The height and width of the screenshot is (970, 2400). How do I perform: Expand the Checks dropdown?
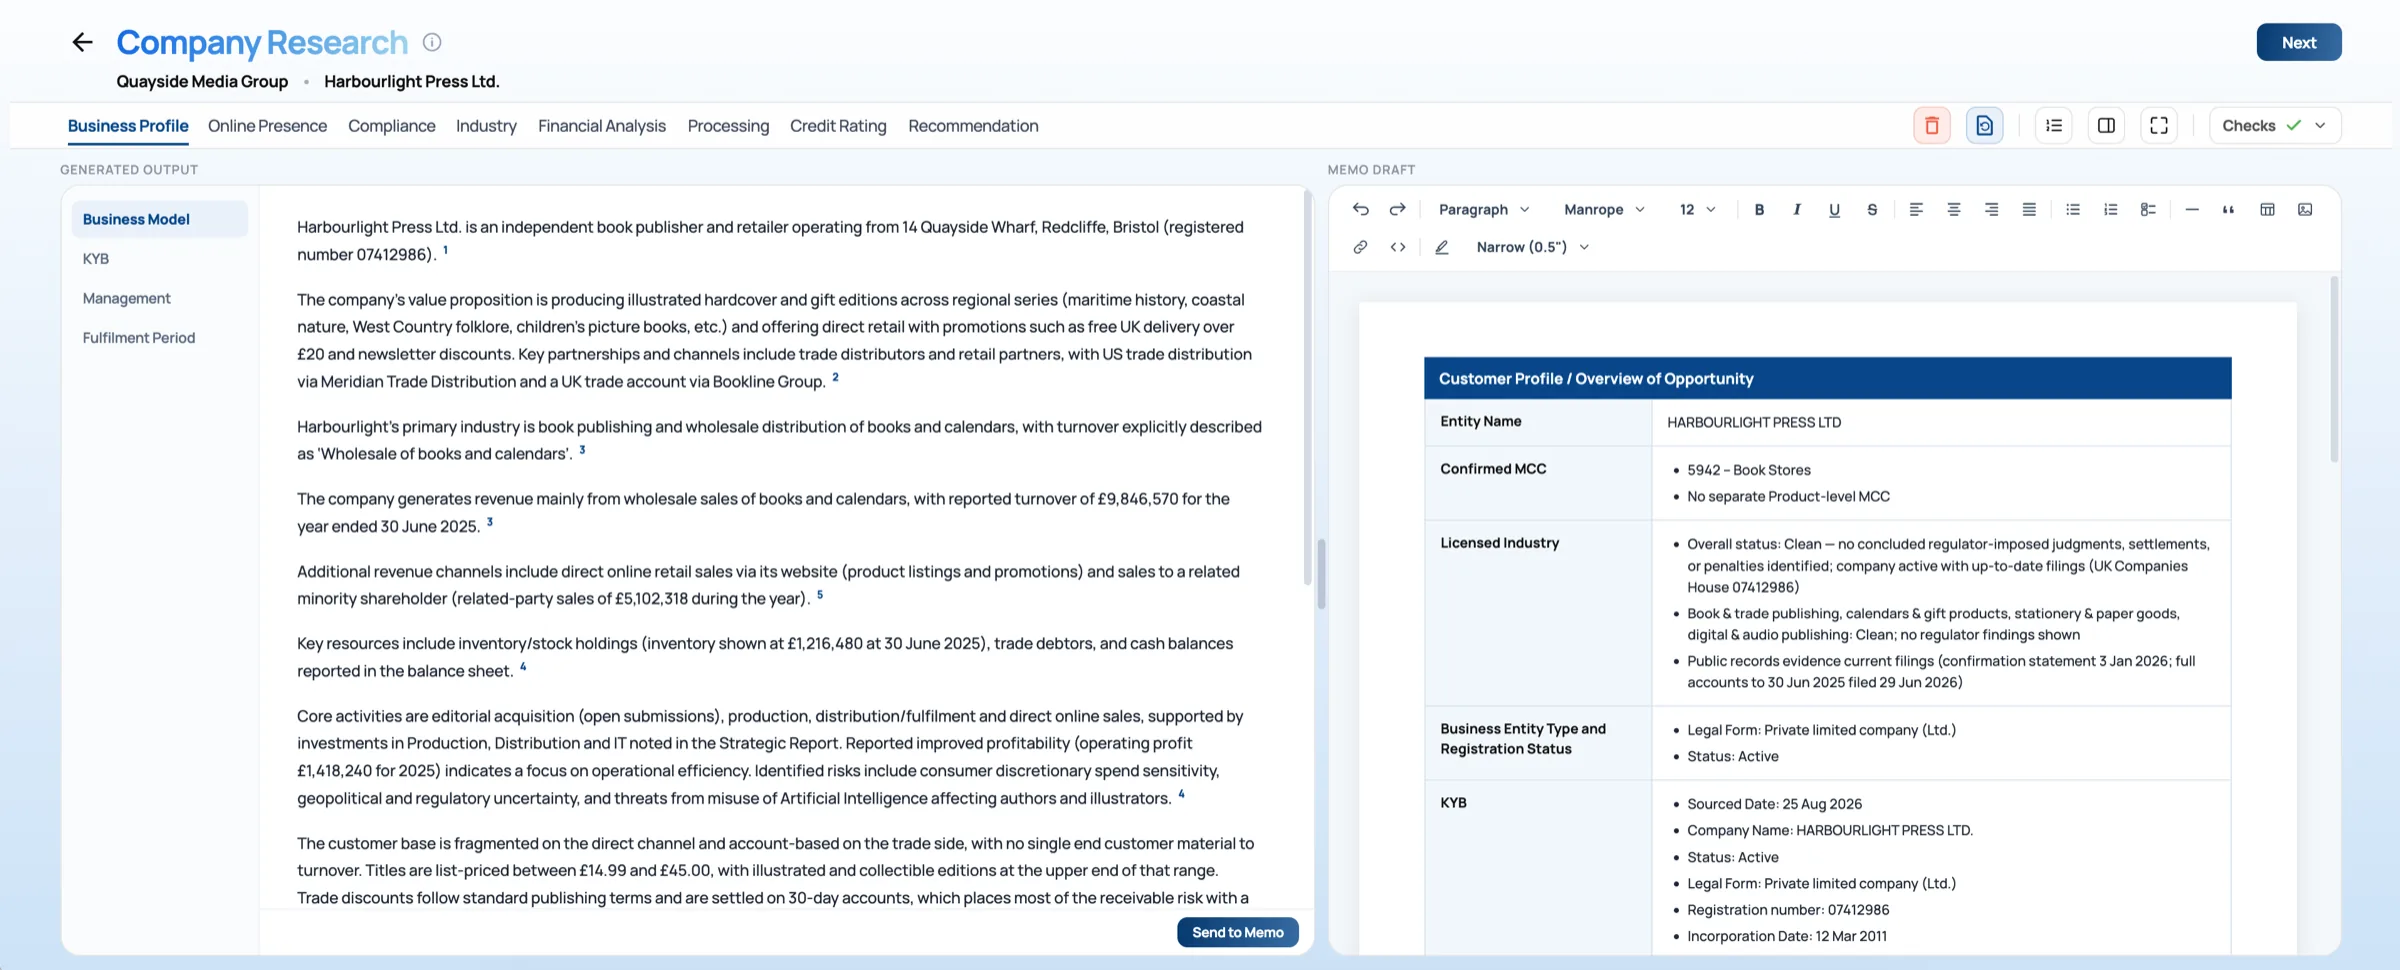(x=2275, y=126)
